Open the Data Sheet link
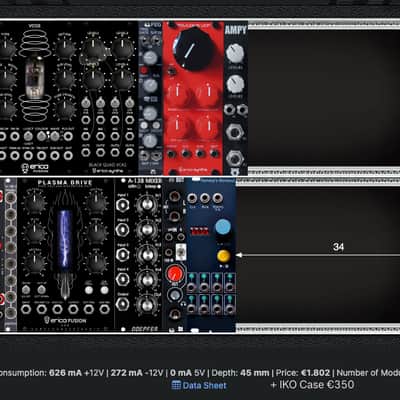This screenshot has width=400, height=400. tap(204, 386)
